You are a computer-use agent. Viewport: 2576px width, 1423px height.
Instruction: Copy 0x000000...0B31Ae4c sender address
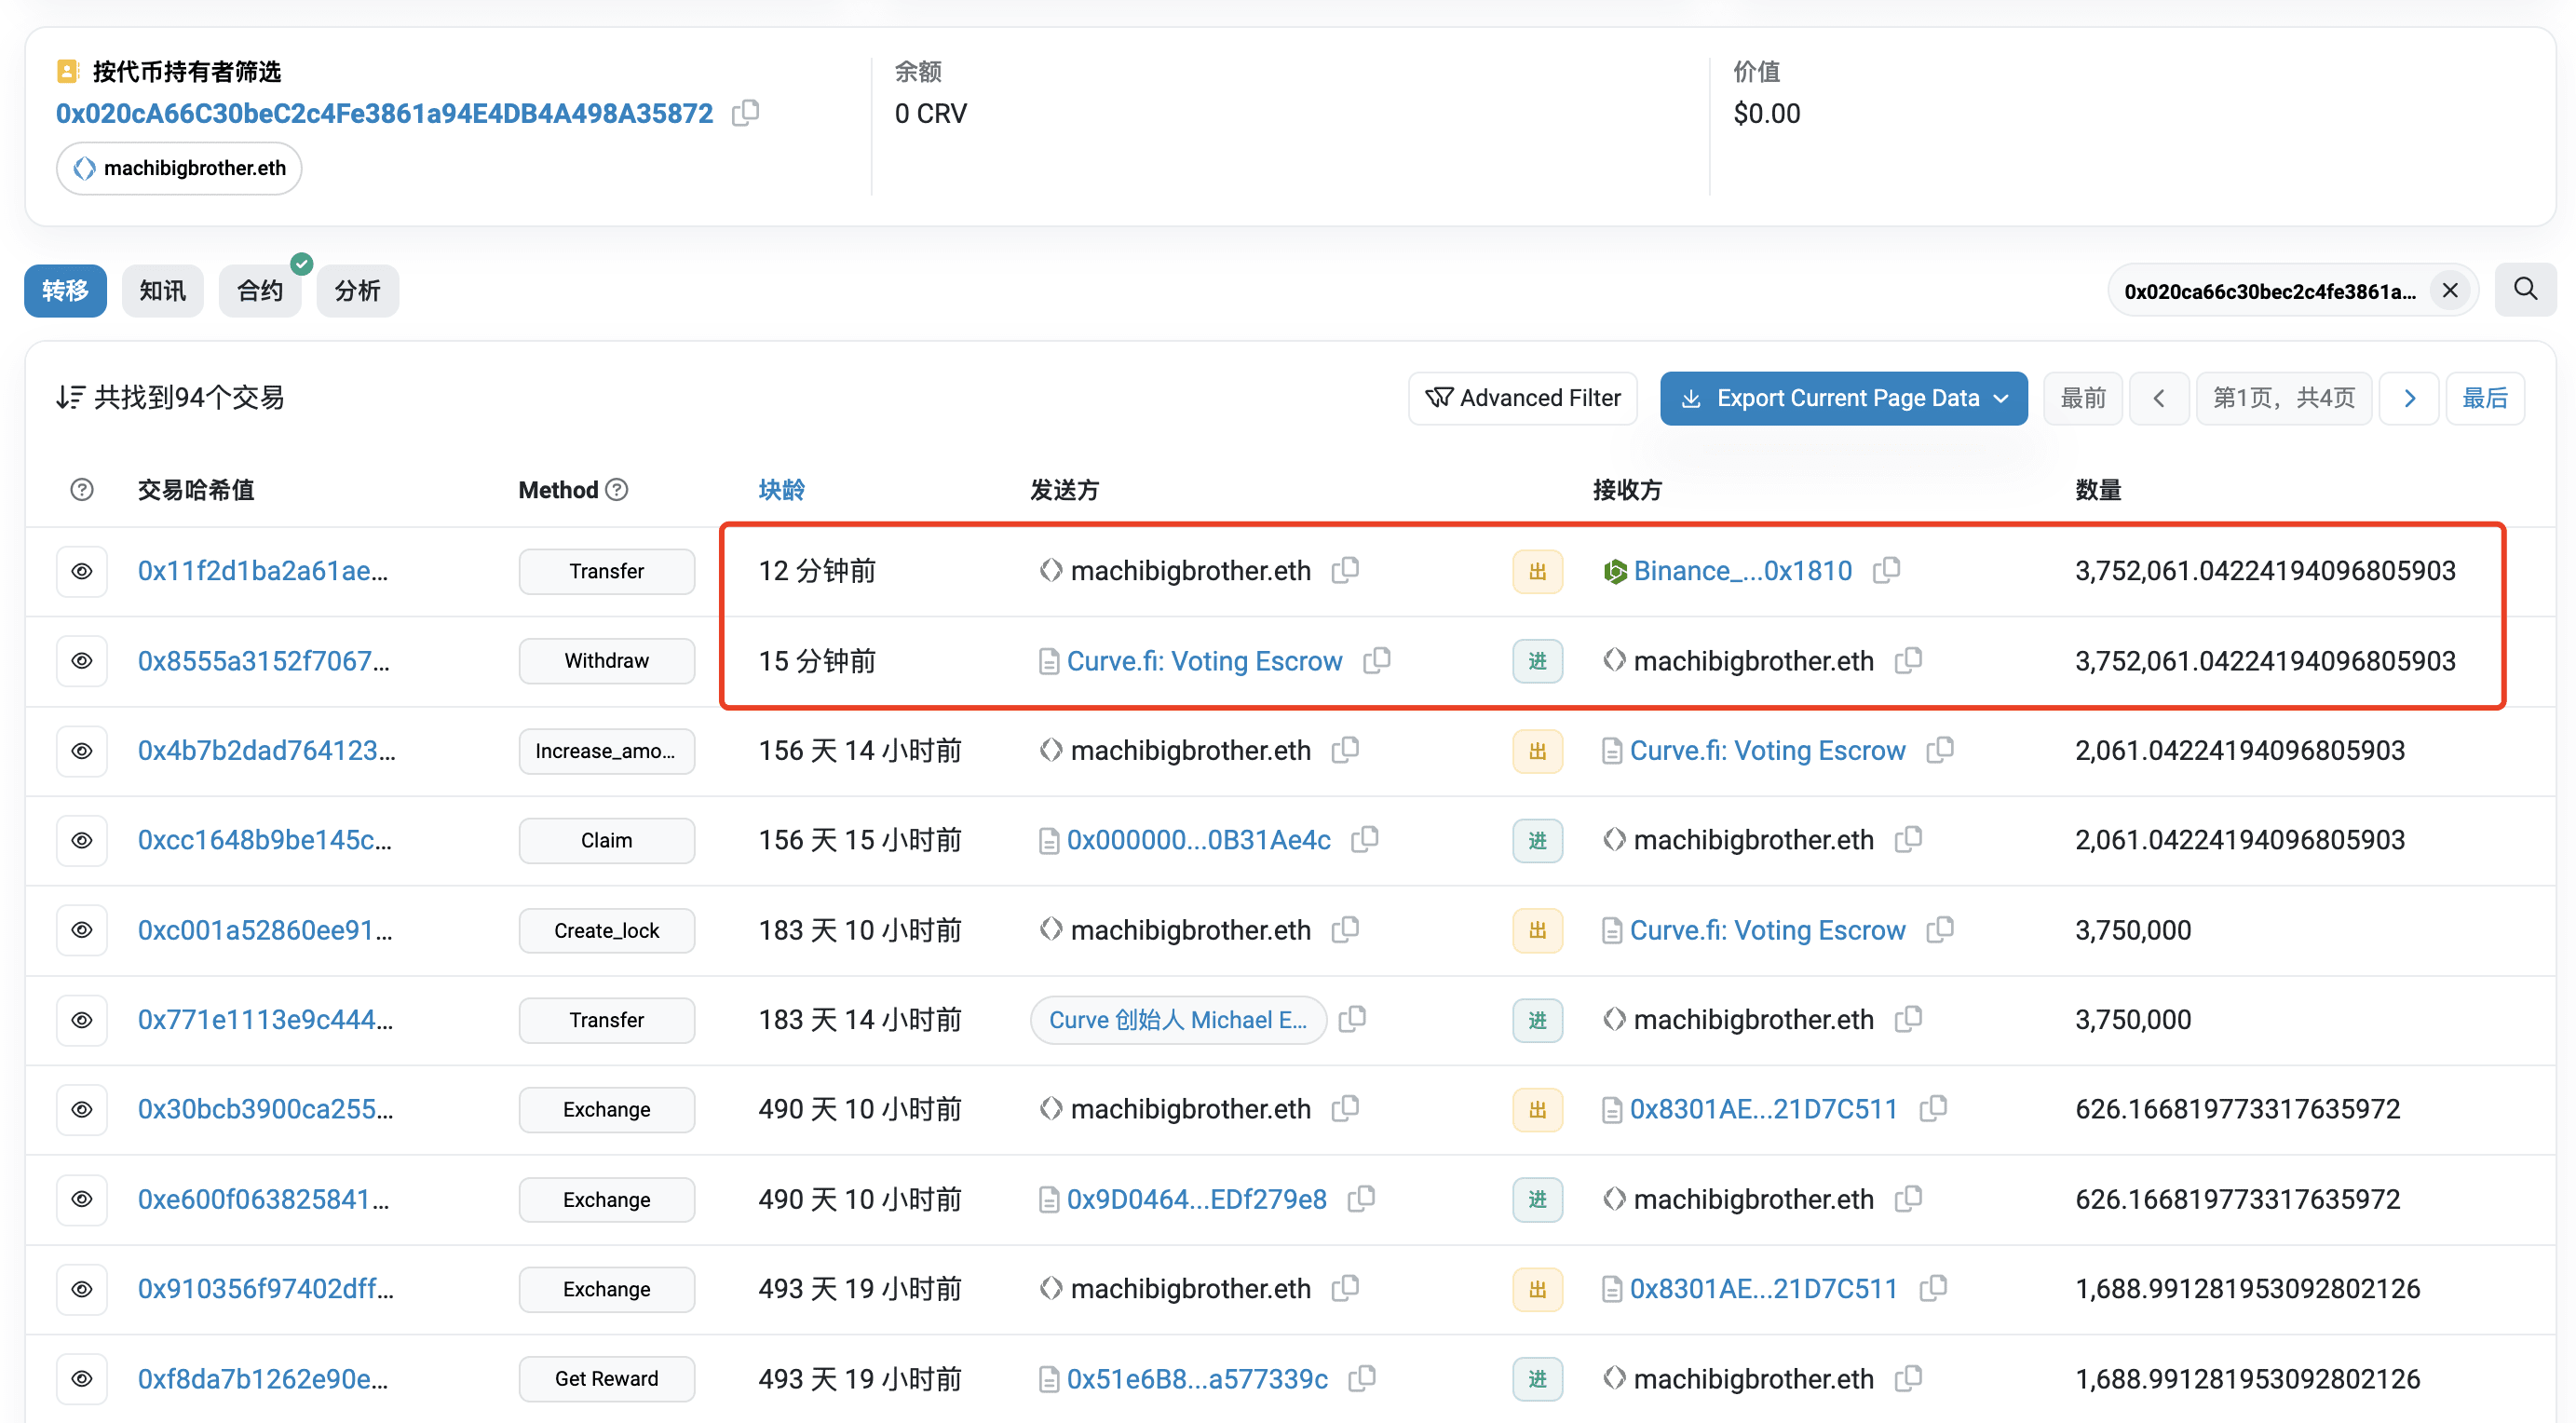(1365, 839)
